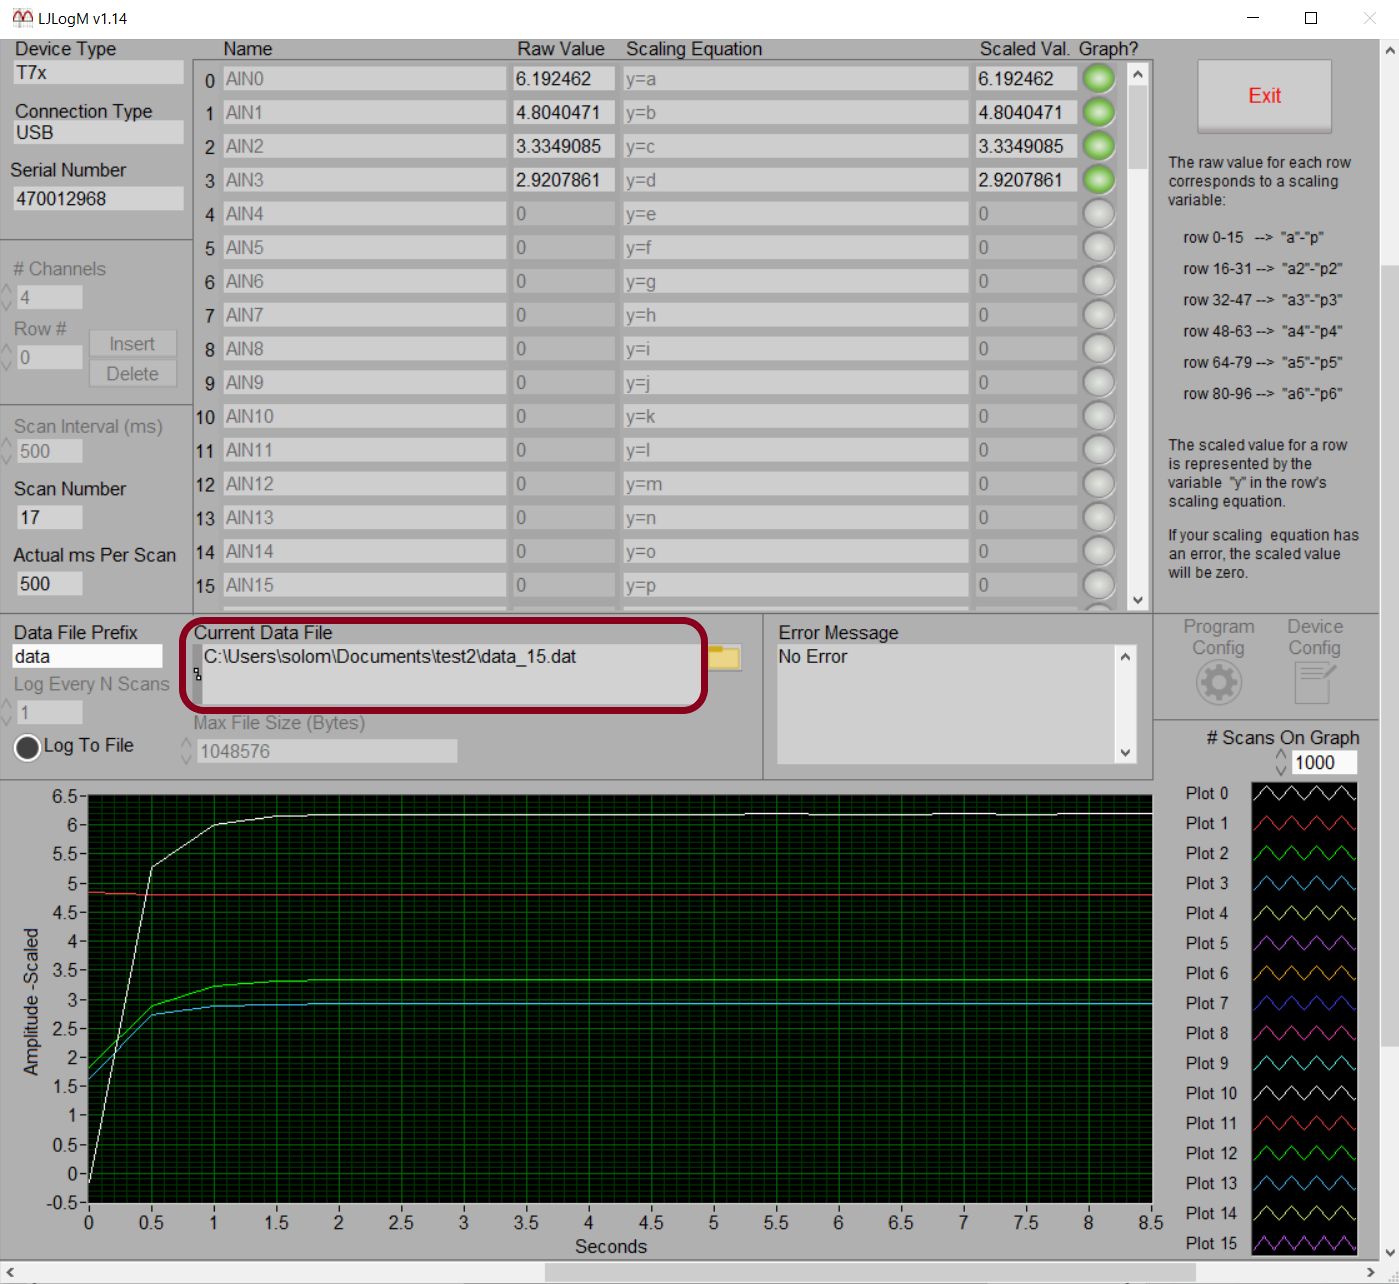Click the folder browse icon for data file
The height and width of the screenshot is (1284, 1399).
(724, 658)
